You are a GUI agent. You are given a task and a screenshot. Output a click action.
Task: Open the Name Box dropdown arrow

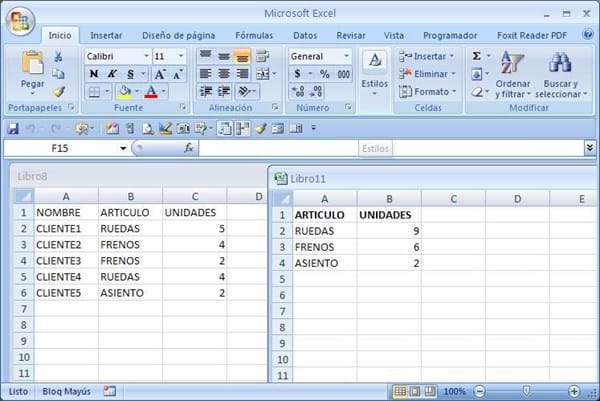[123, 148]
